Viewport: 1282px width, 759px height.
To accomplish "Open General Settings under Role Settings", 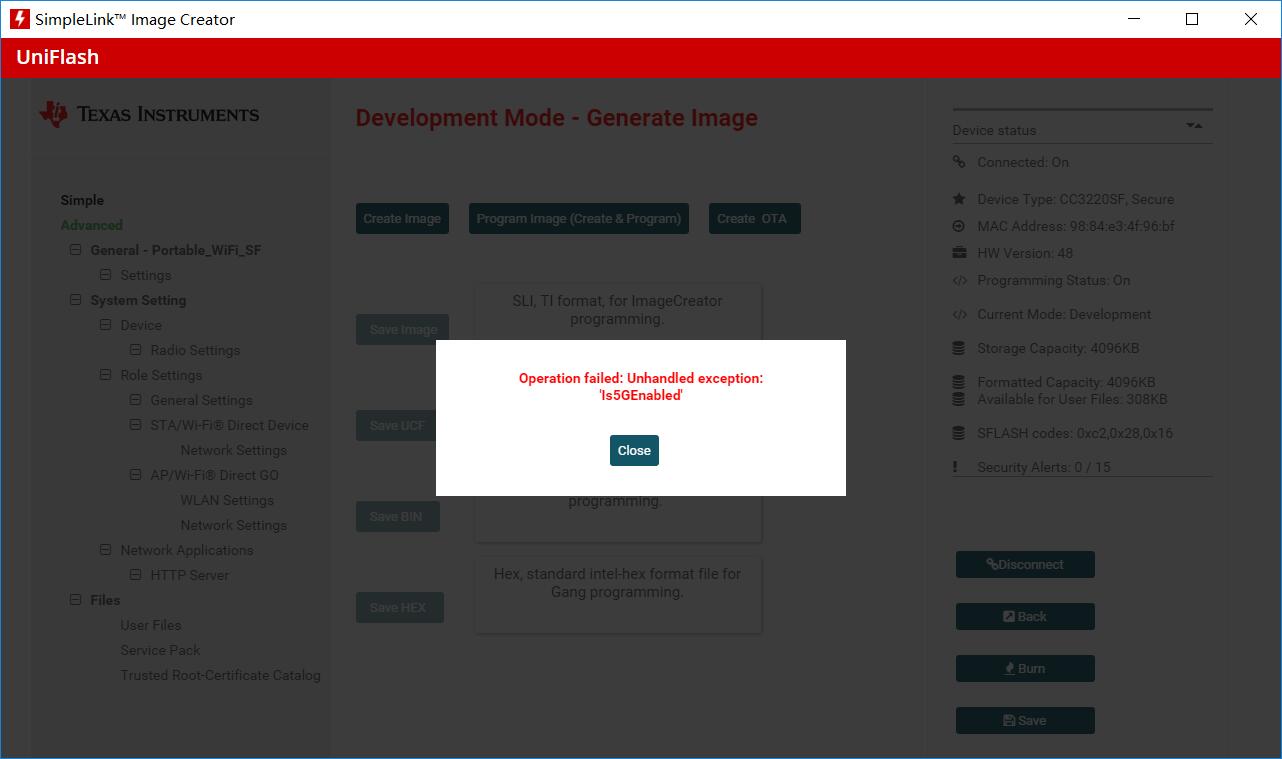I will (201, 400).
